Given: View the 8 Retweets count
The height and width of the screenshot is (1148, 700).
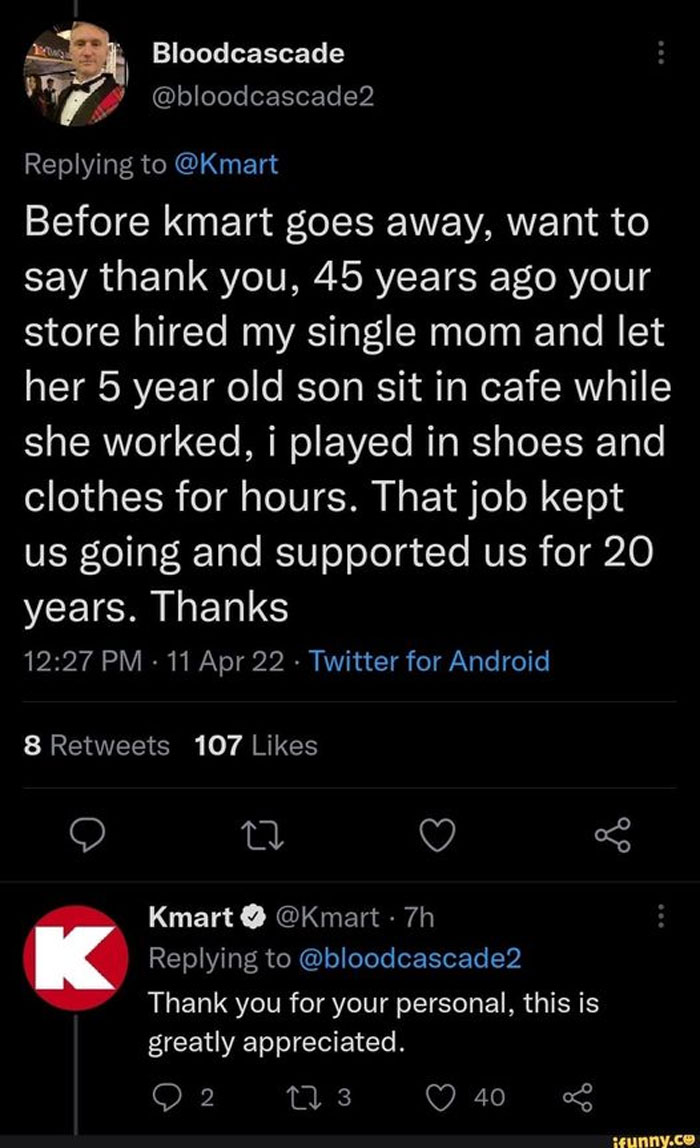Looking at the screenshot, I should 96,745.
